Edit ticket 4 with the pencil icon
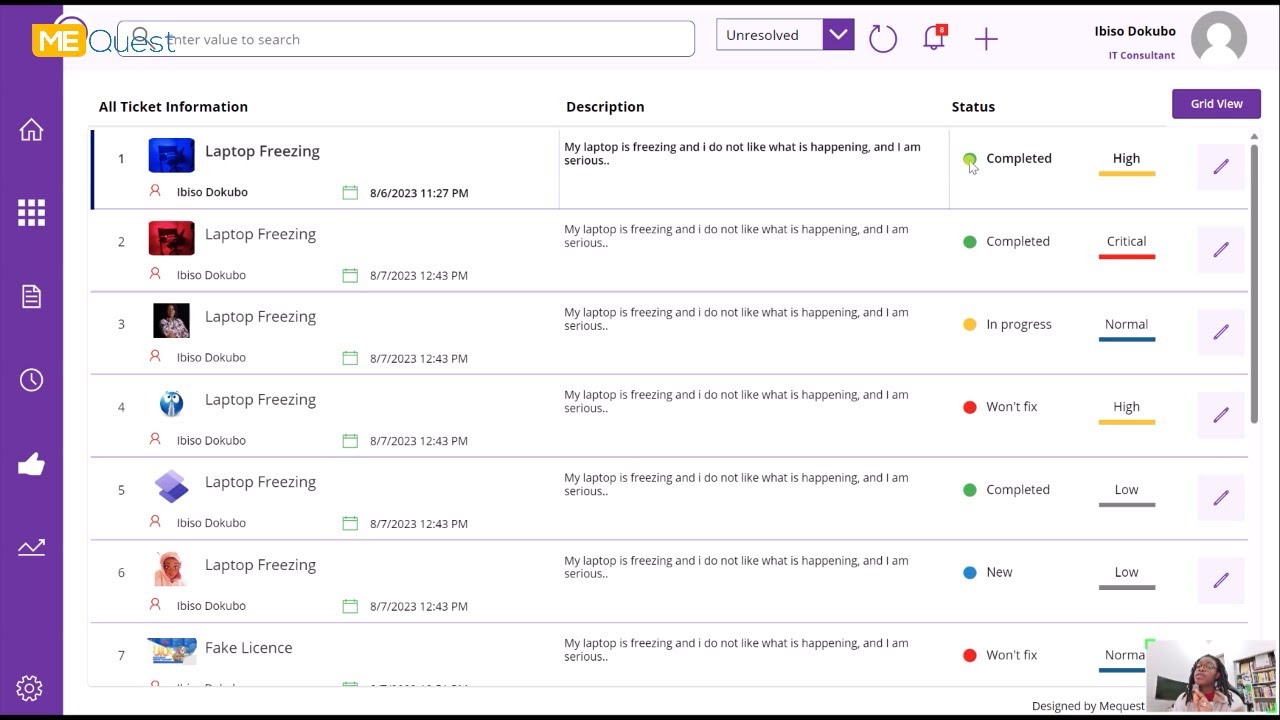This screenshot has height=720, width=1280. pyautogui.click(x=1221, y=415)
